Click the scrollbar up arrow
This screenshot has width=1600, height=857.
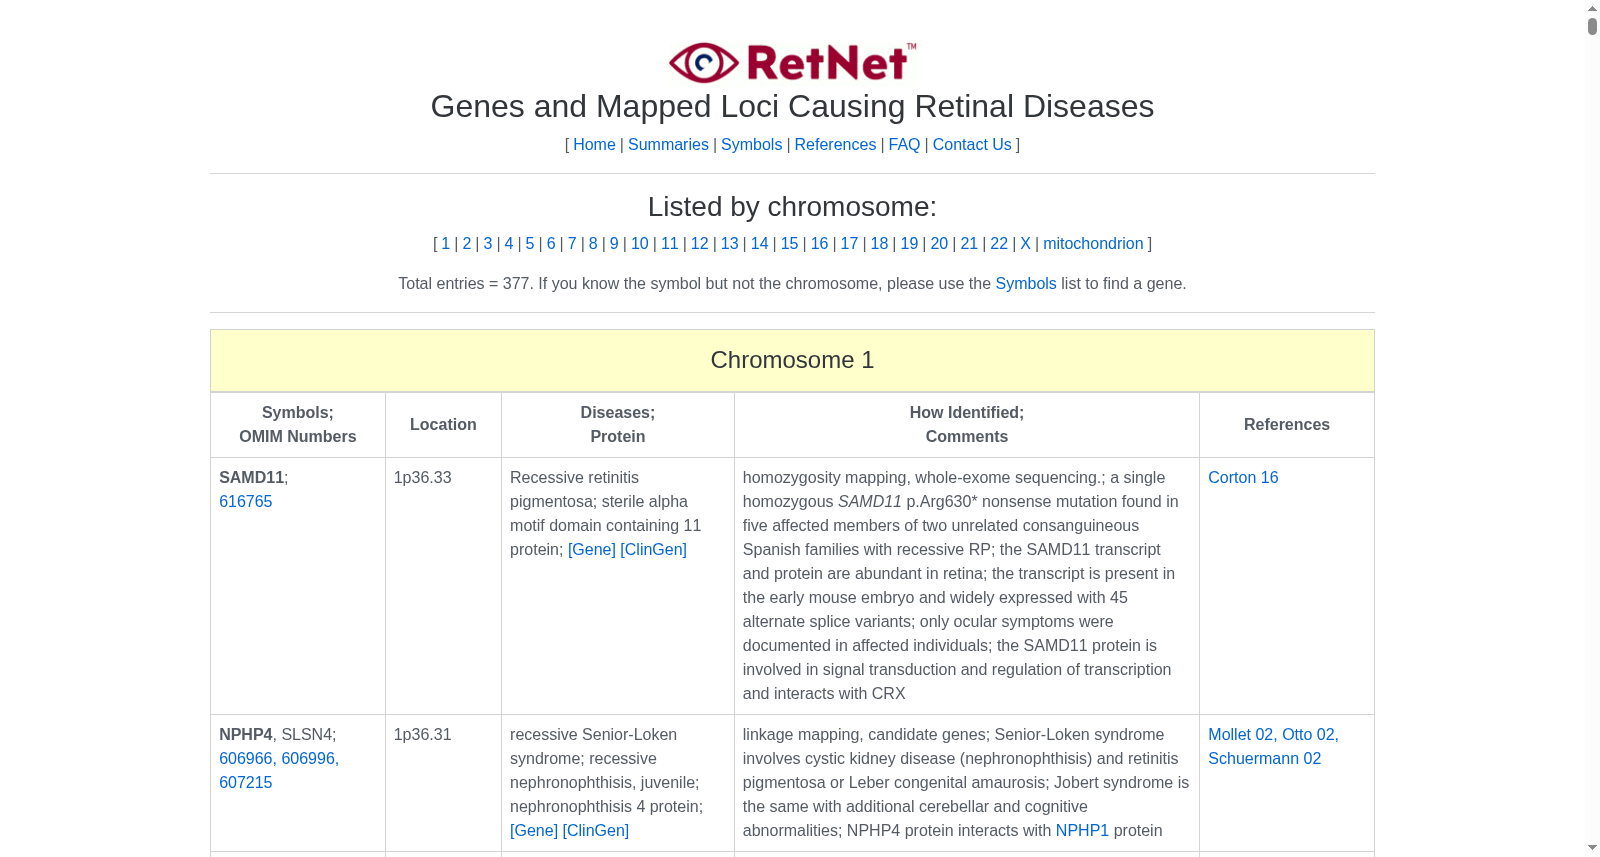[1592, 8]
